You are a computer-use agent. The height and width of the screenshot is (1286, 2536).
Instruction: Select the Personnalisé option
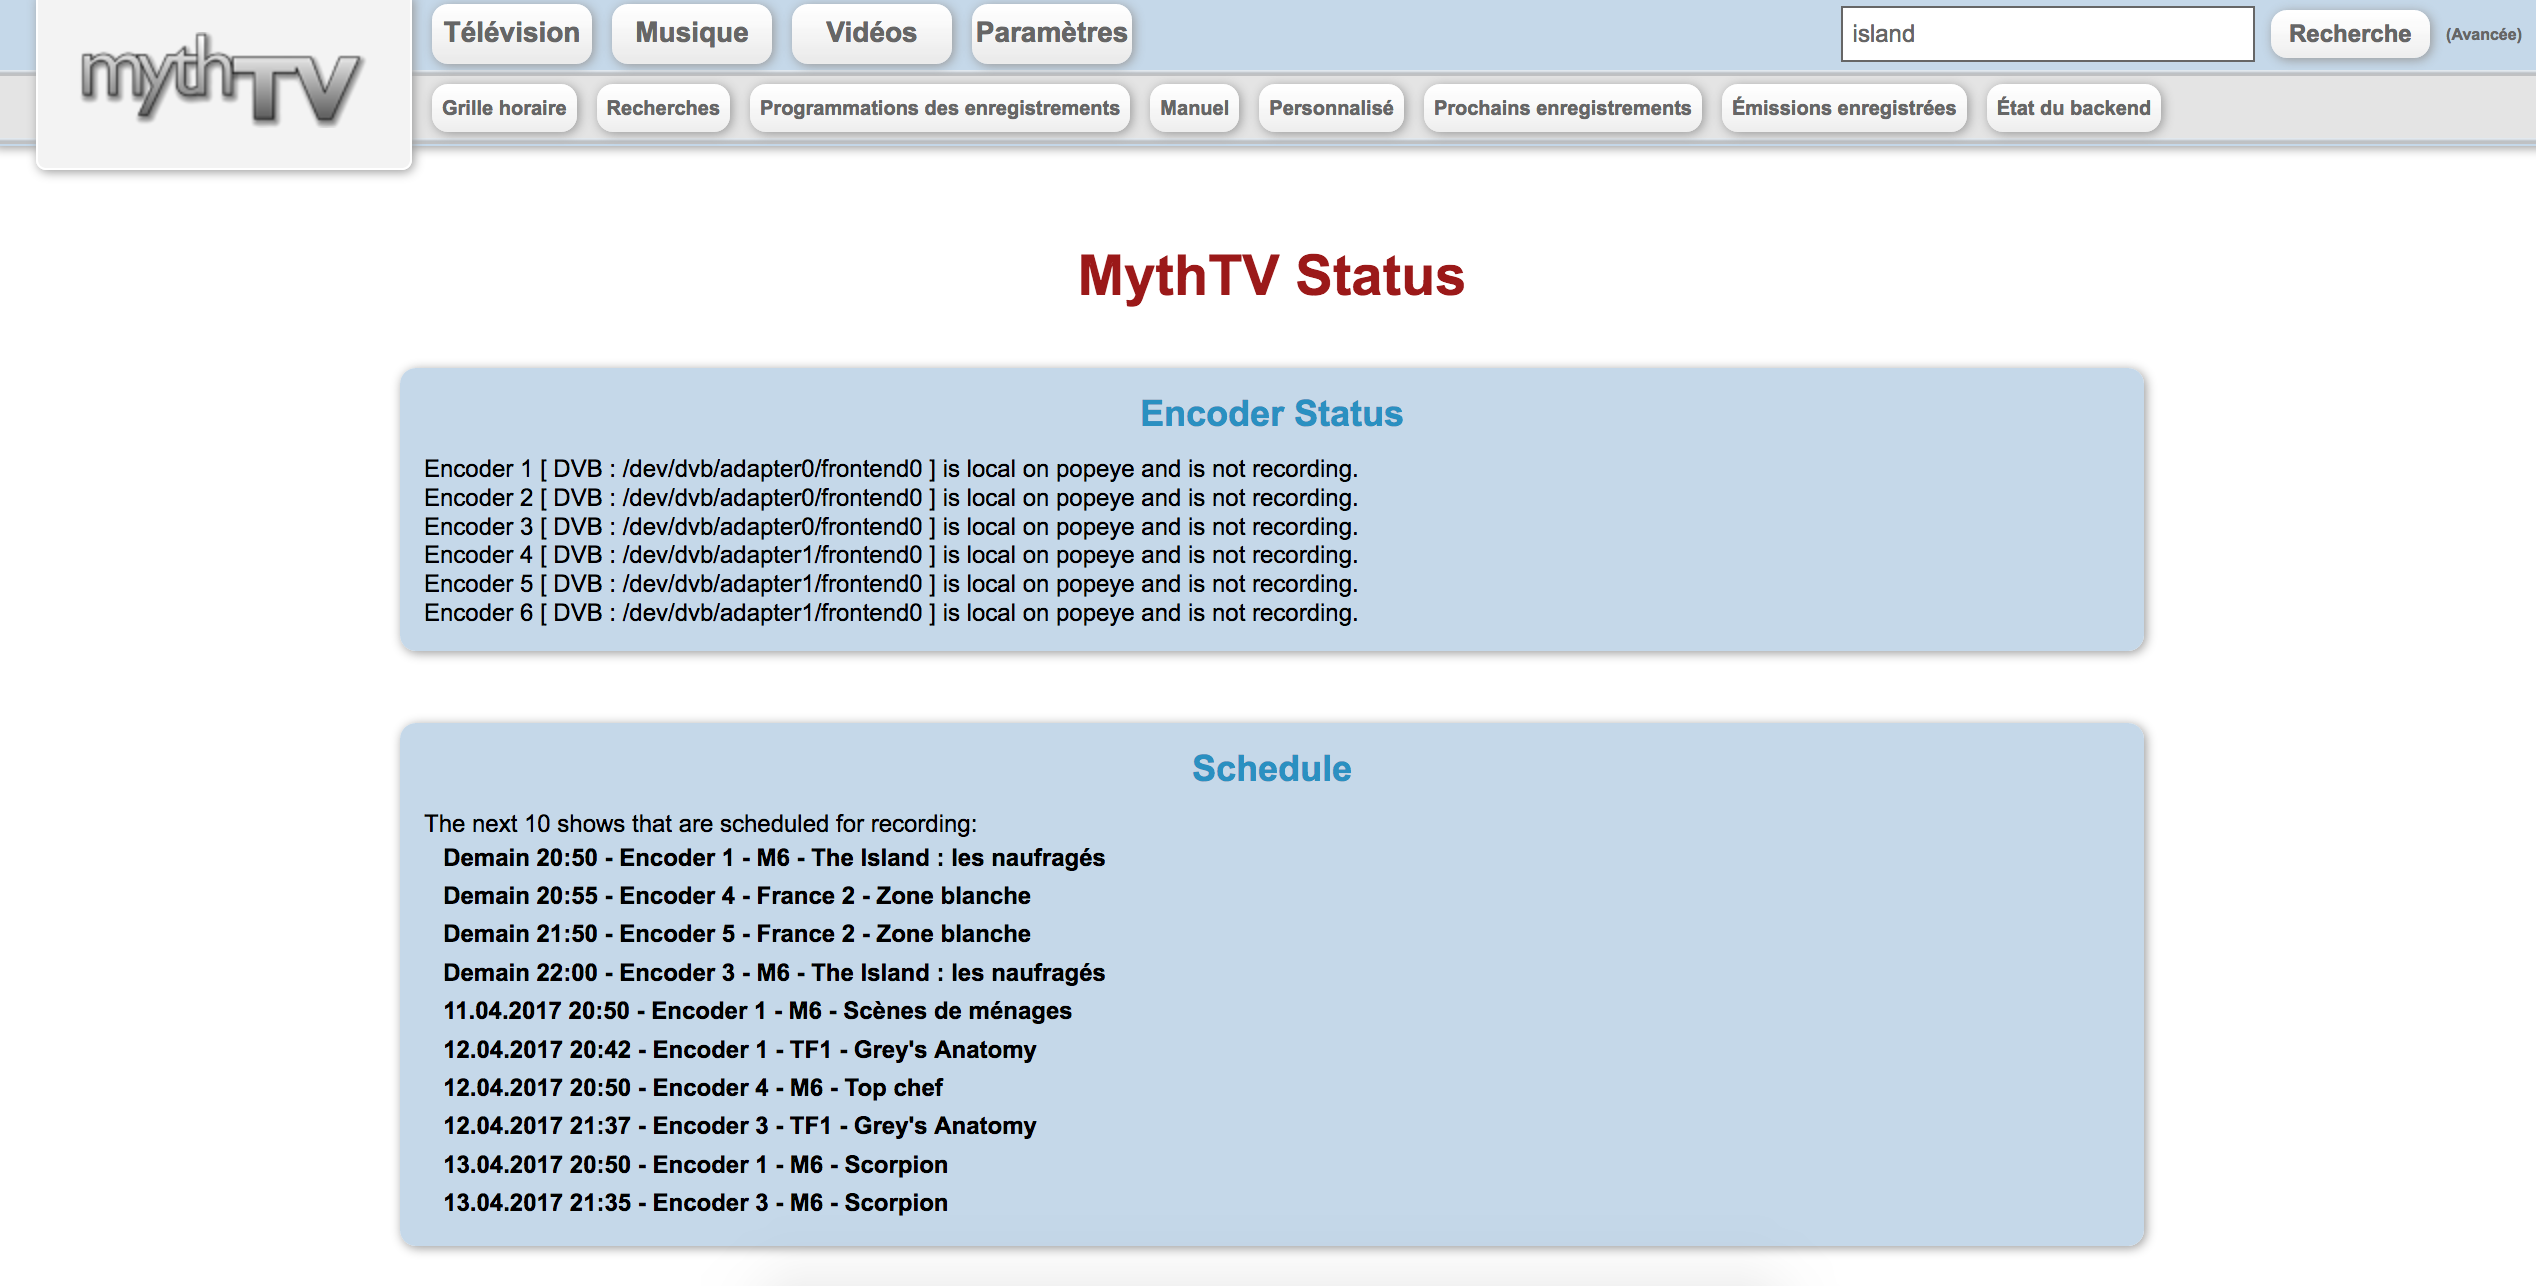pyautogui.click(x=1331, y=108)
